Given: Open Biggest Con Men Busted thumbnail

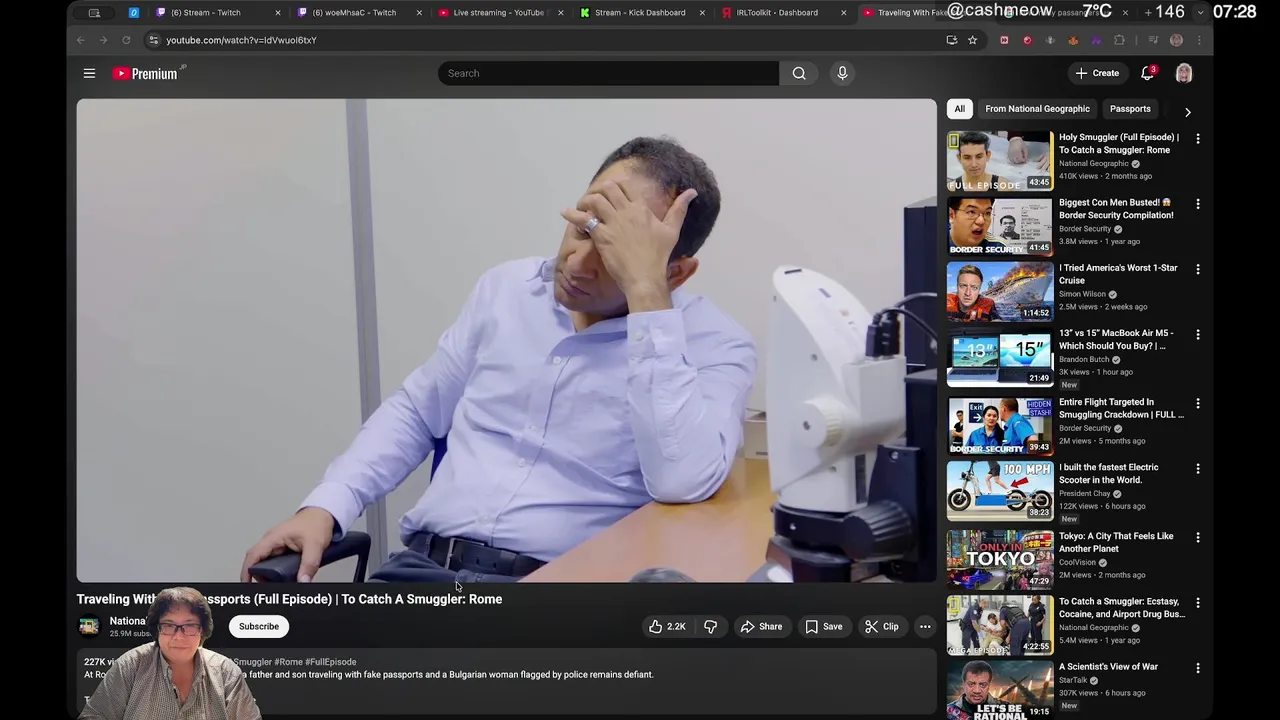Looking at the screenshot, I should point(1000,225).
